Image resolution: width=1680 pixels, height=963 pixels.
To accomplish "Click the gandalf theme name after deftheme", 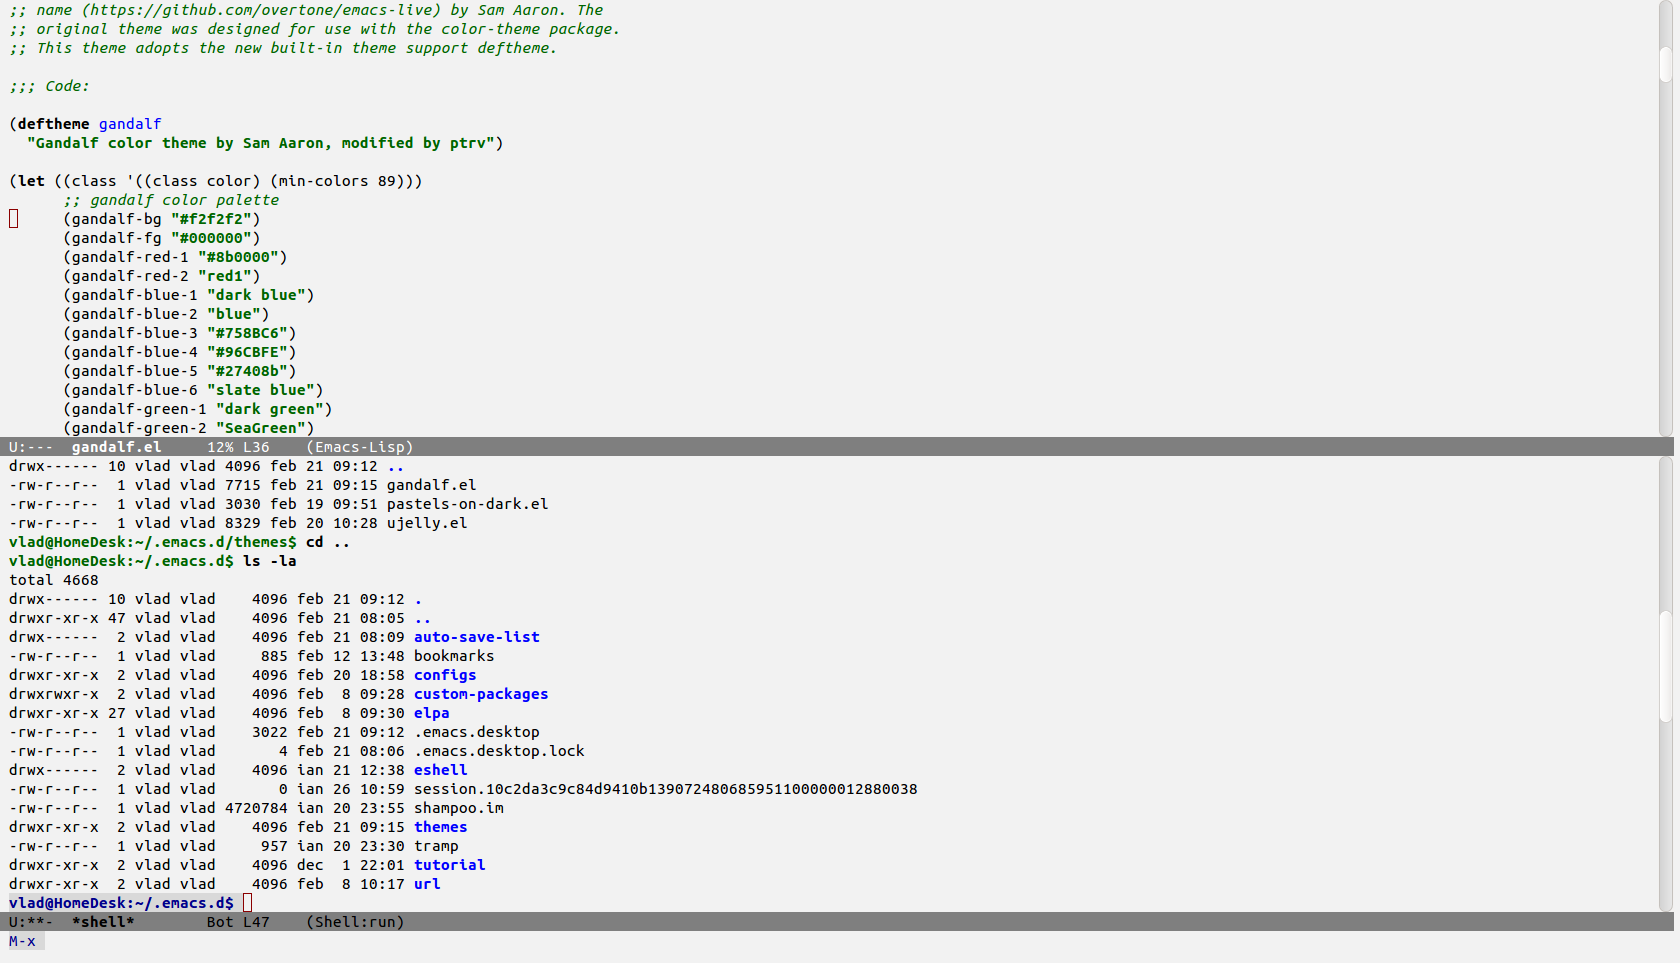I will point(130,124).
